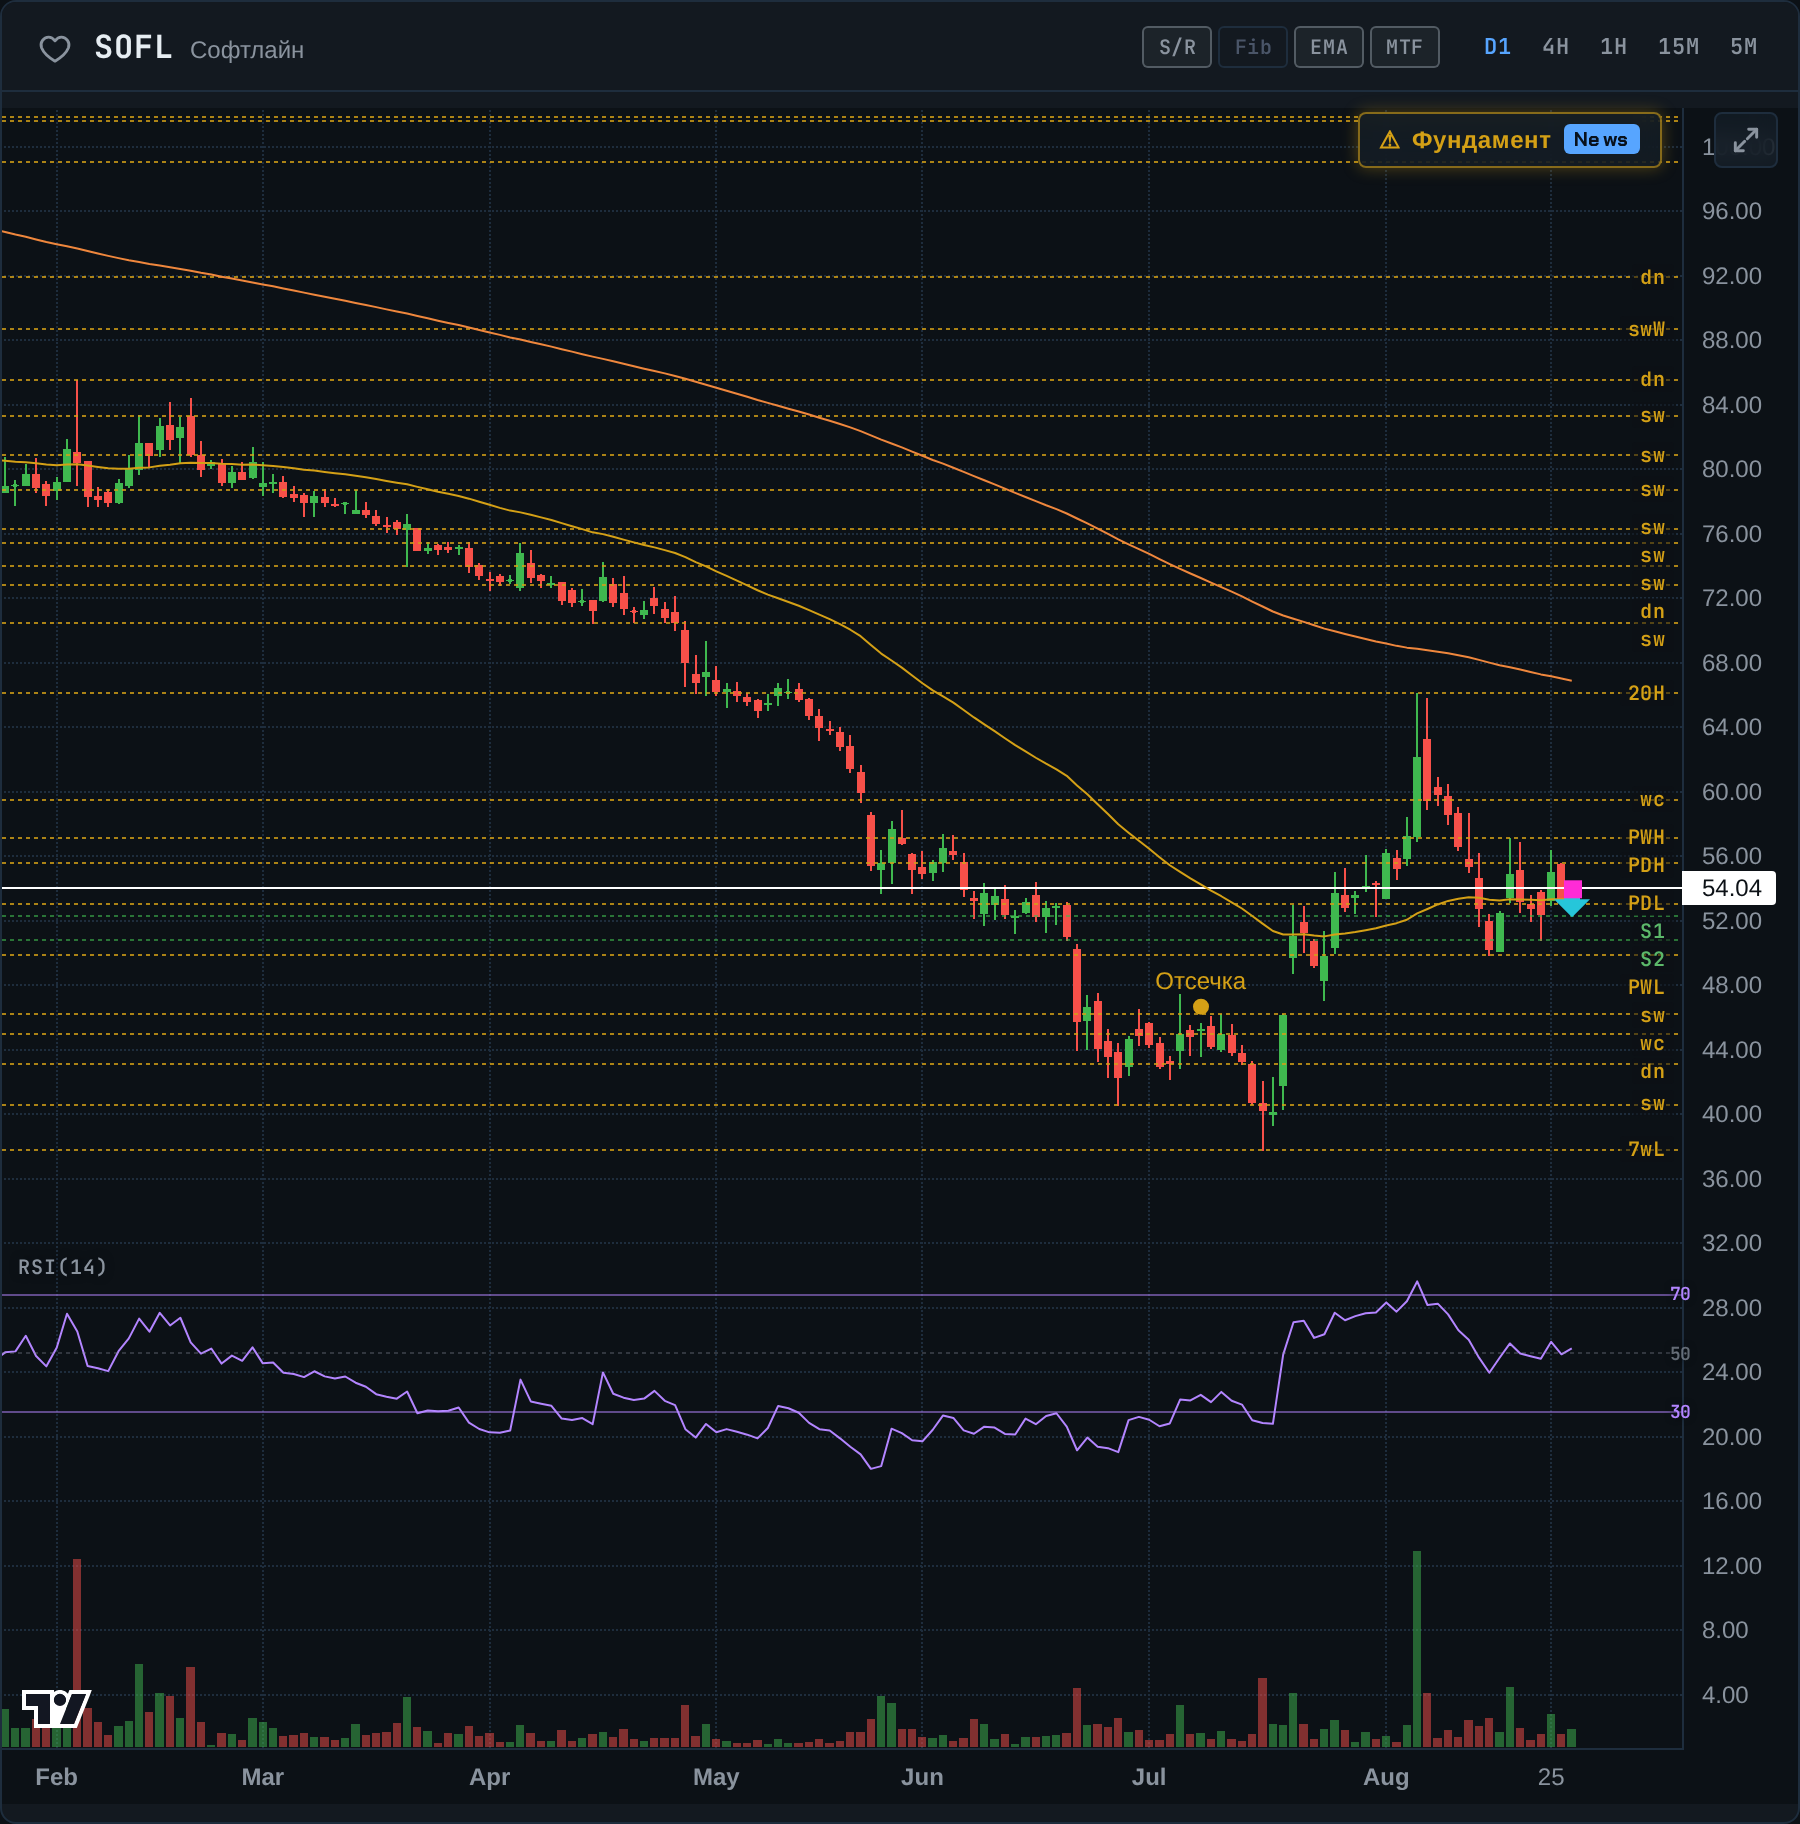Image resolution: width=1800 pixels, height=1824 pixels.
Task: Click the tall red volume bar in February
Action: pyautogui.click(x=77, y=1653)
